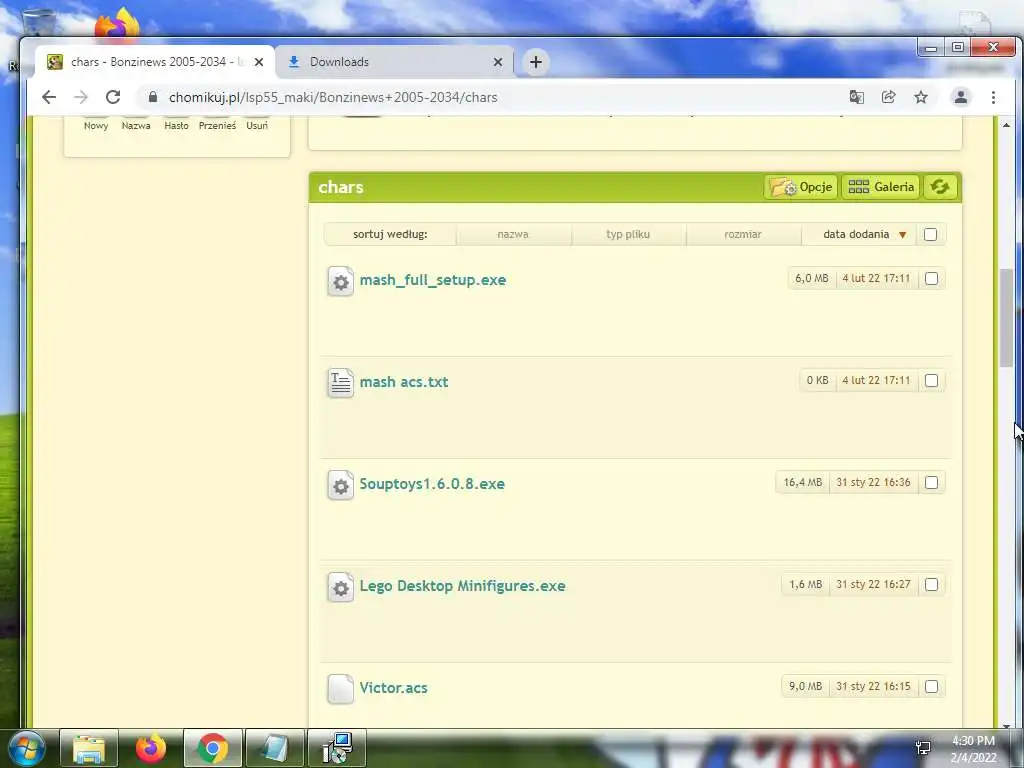Click the share page icon
Screen dimensions: 1024x768
888,97
